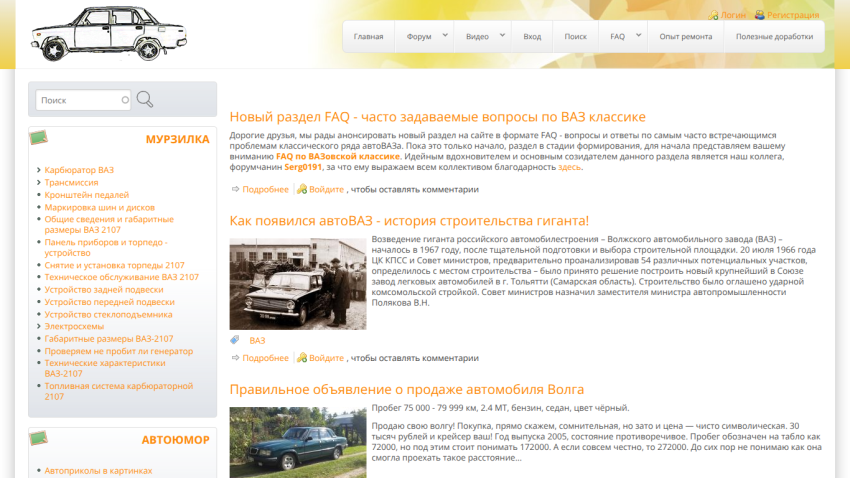This screenshot has height=478, width=850.
Task: Open Габаритные размеры ВАЗ-2107 link
Action: point(109,339)
